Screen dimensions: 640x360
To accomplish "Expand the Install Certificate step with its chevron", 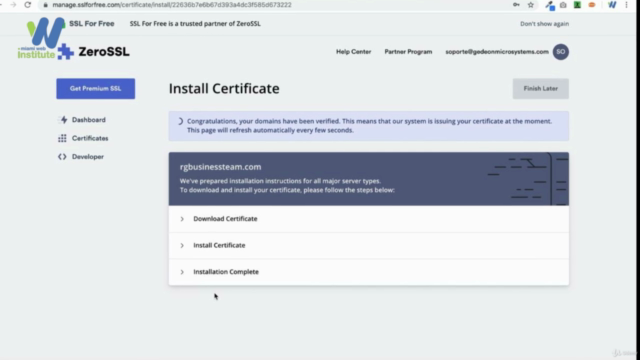I will point(182,246).
